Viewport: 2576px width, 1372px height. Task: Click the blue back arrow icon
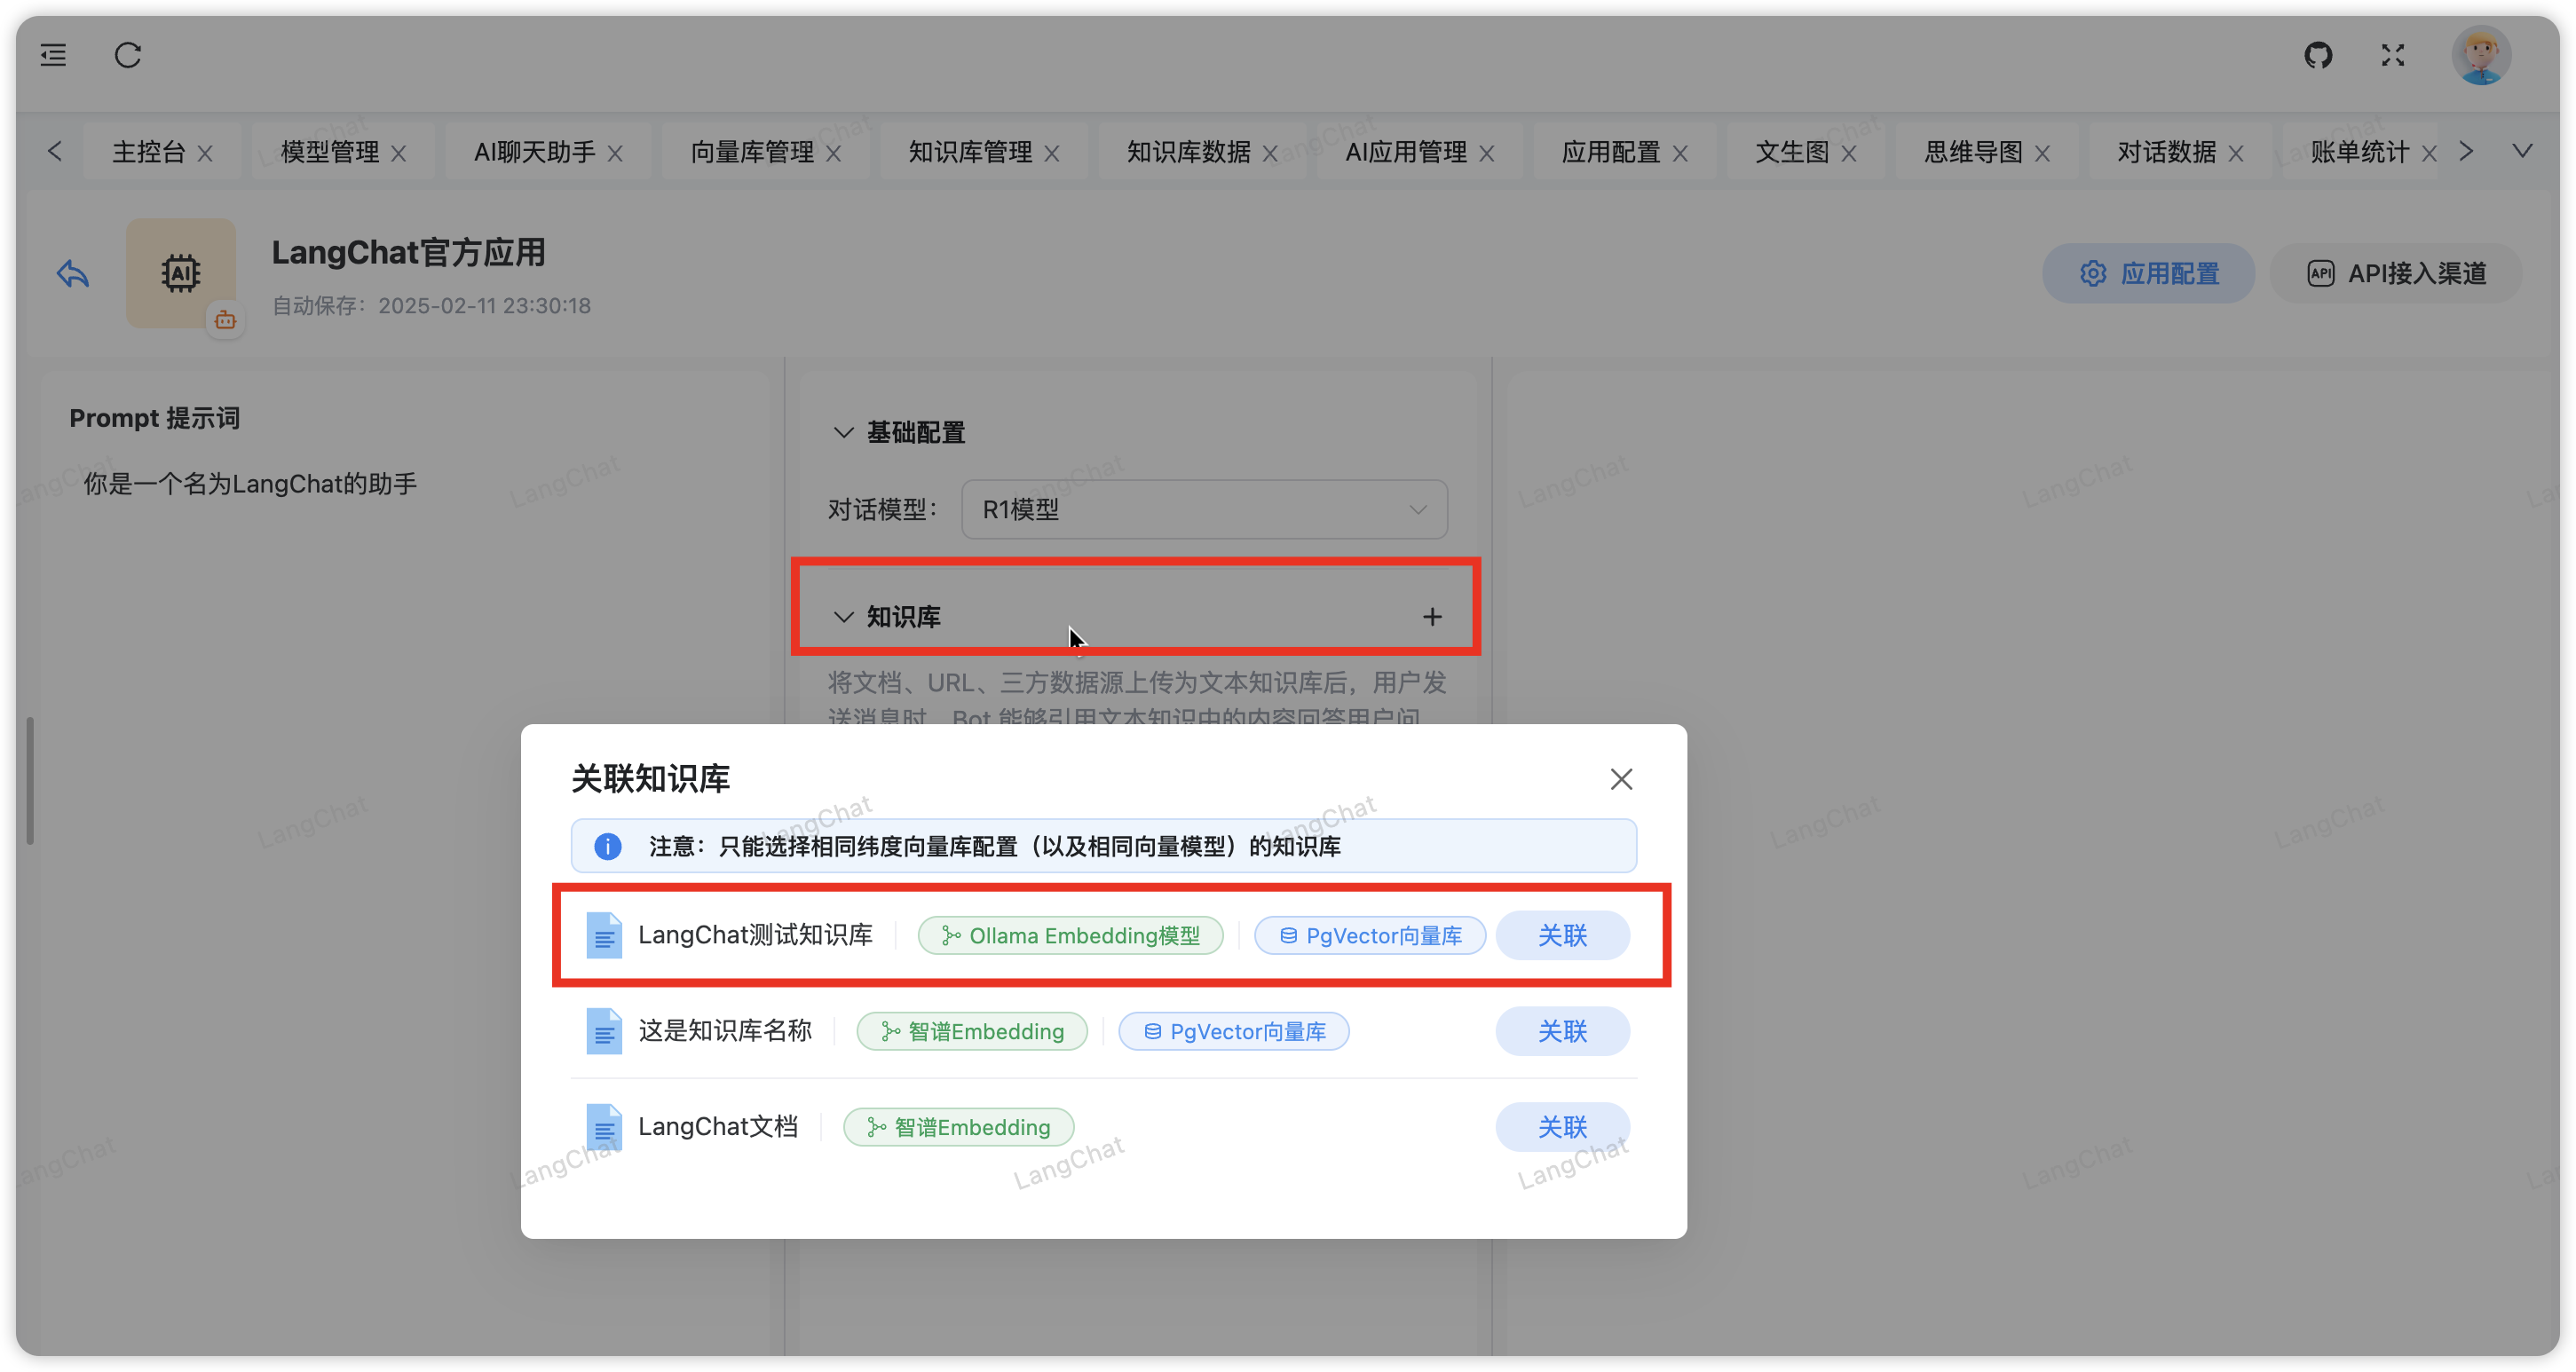coord(73,273)
